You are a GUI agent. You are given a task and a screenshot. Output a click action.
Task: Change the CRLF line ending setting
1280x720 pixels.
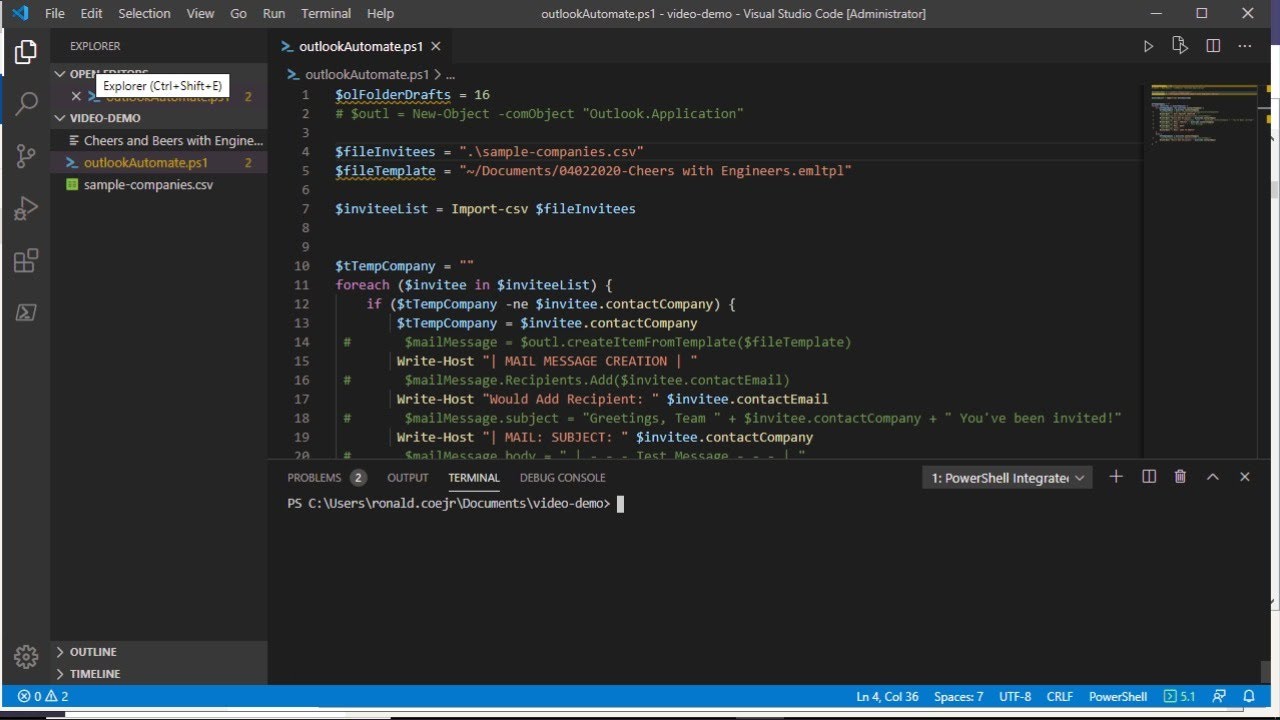pos(1060,696)
